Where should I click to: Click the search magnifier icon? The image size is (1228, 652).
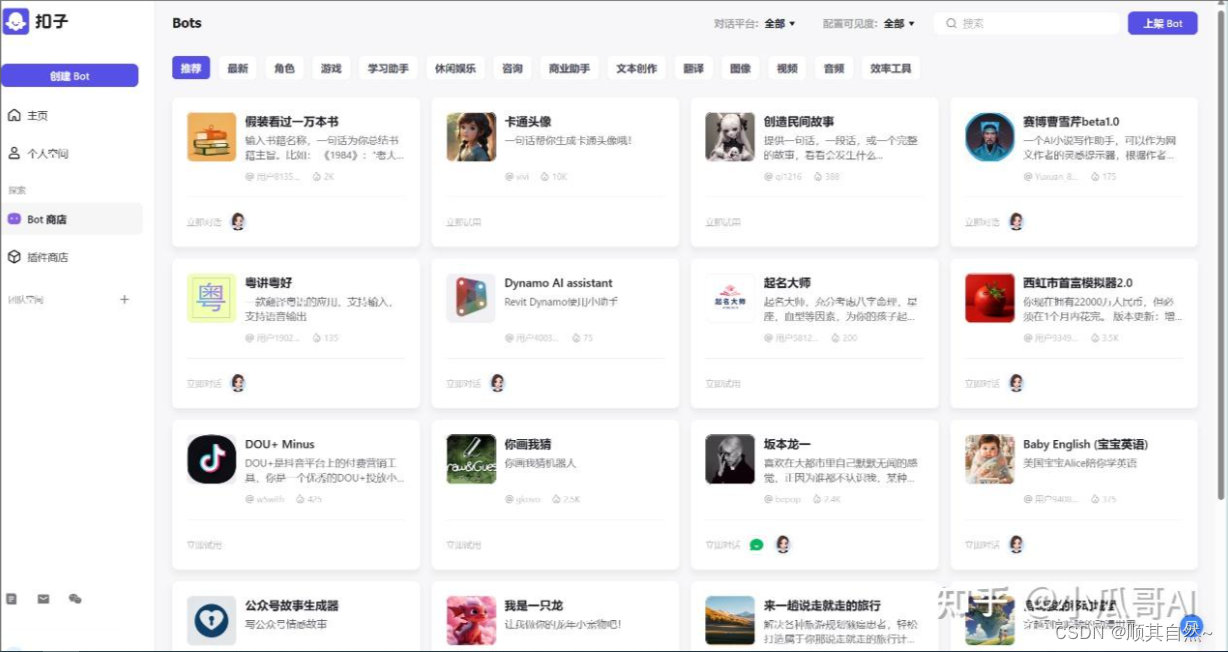click(951, 23)
